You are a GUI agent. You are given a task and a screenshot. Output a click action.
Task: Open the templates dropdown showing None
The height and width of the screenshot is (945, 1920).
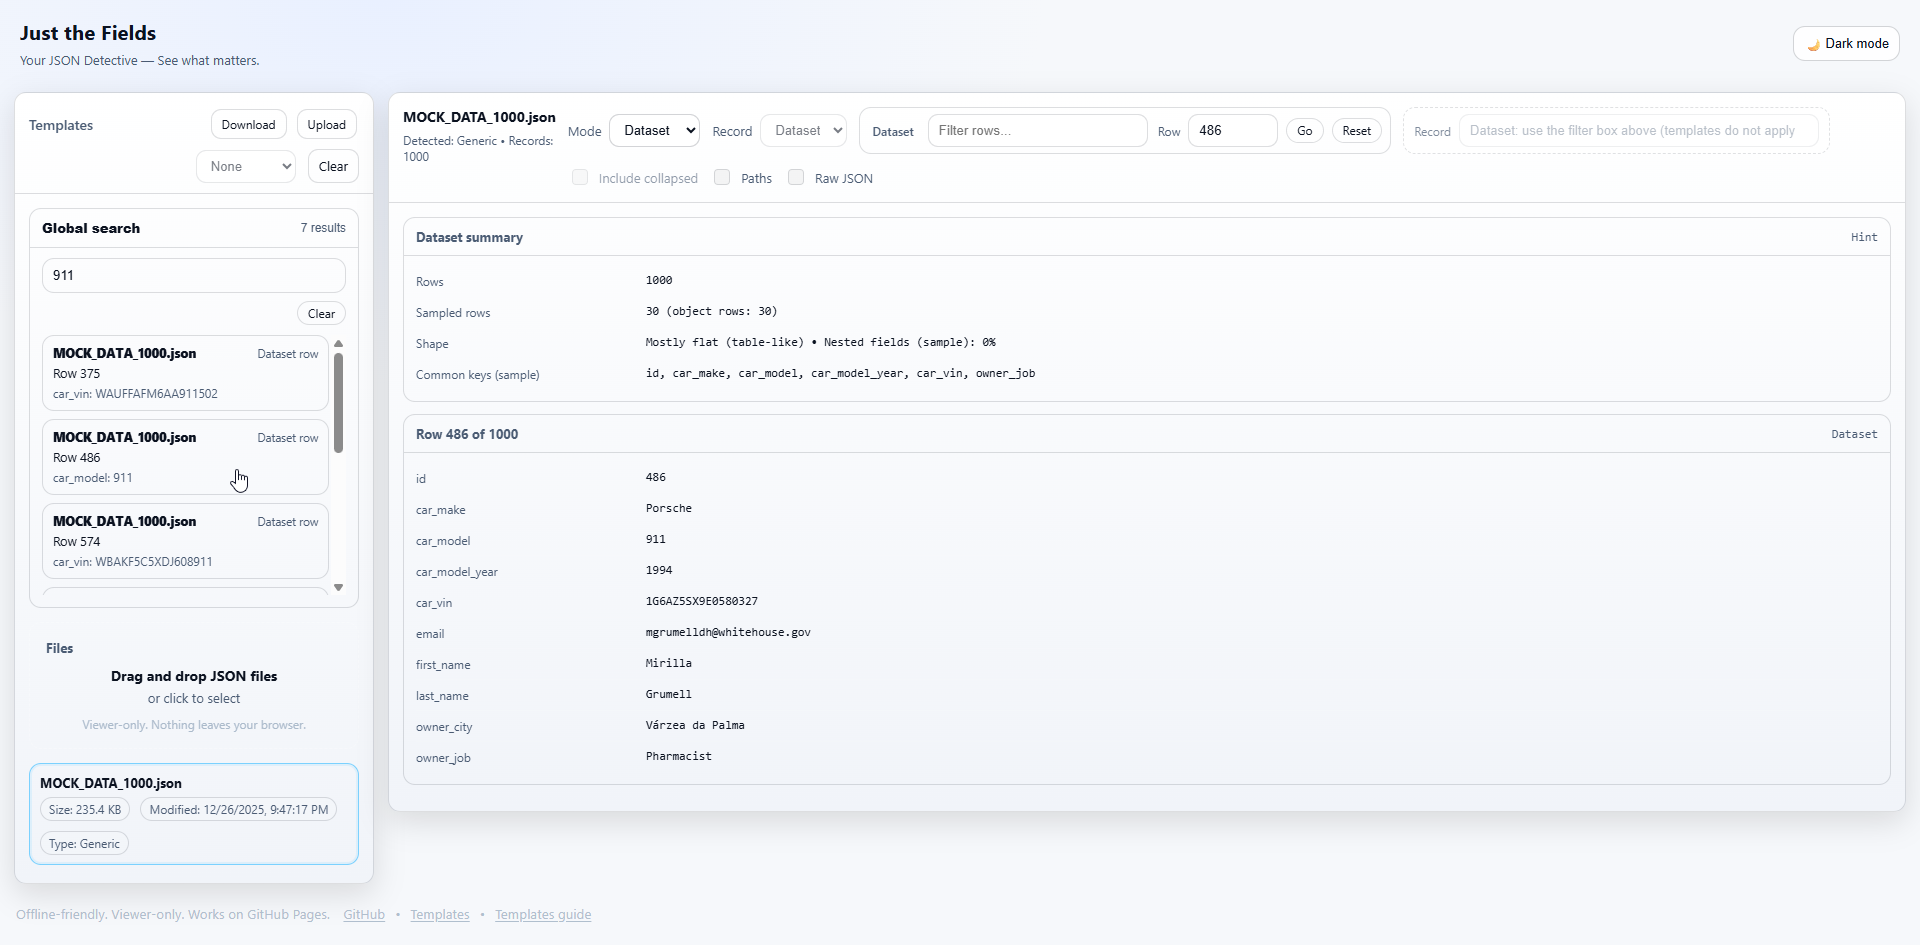pos(245,166)
